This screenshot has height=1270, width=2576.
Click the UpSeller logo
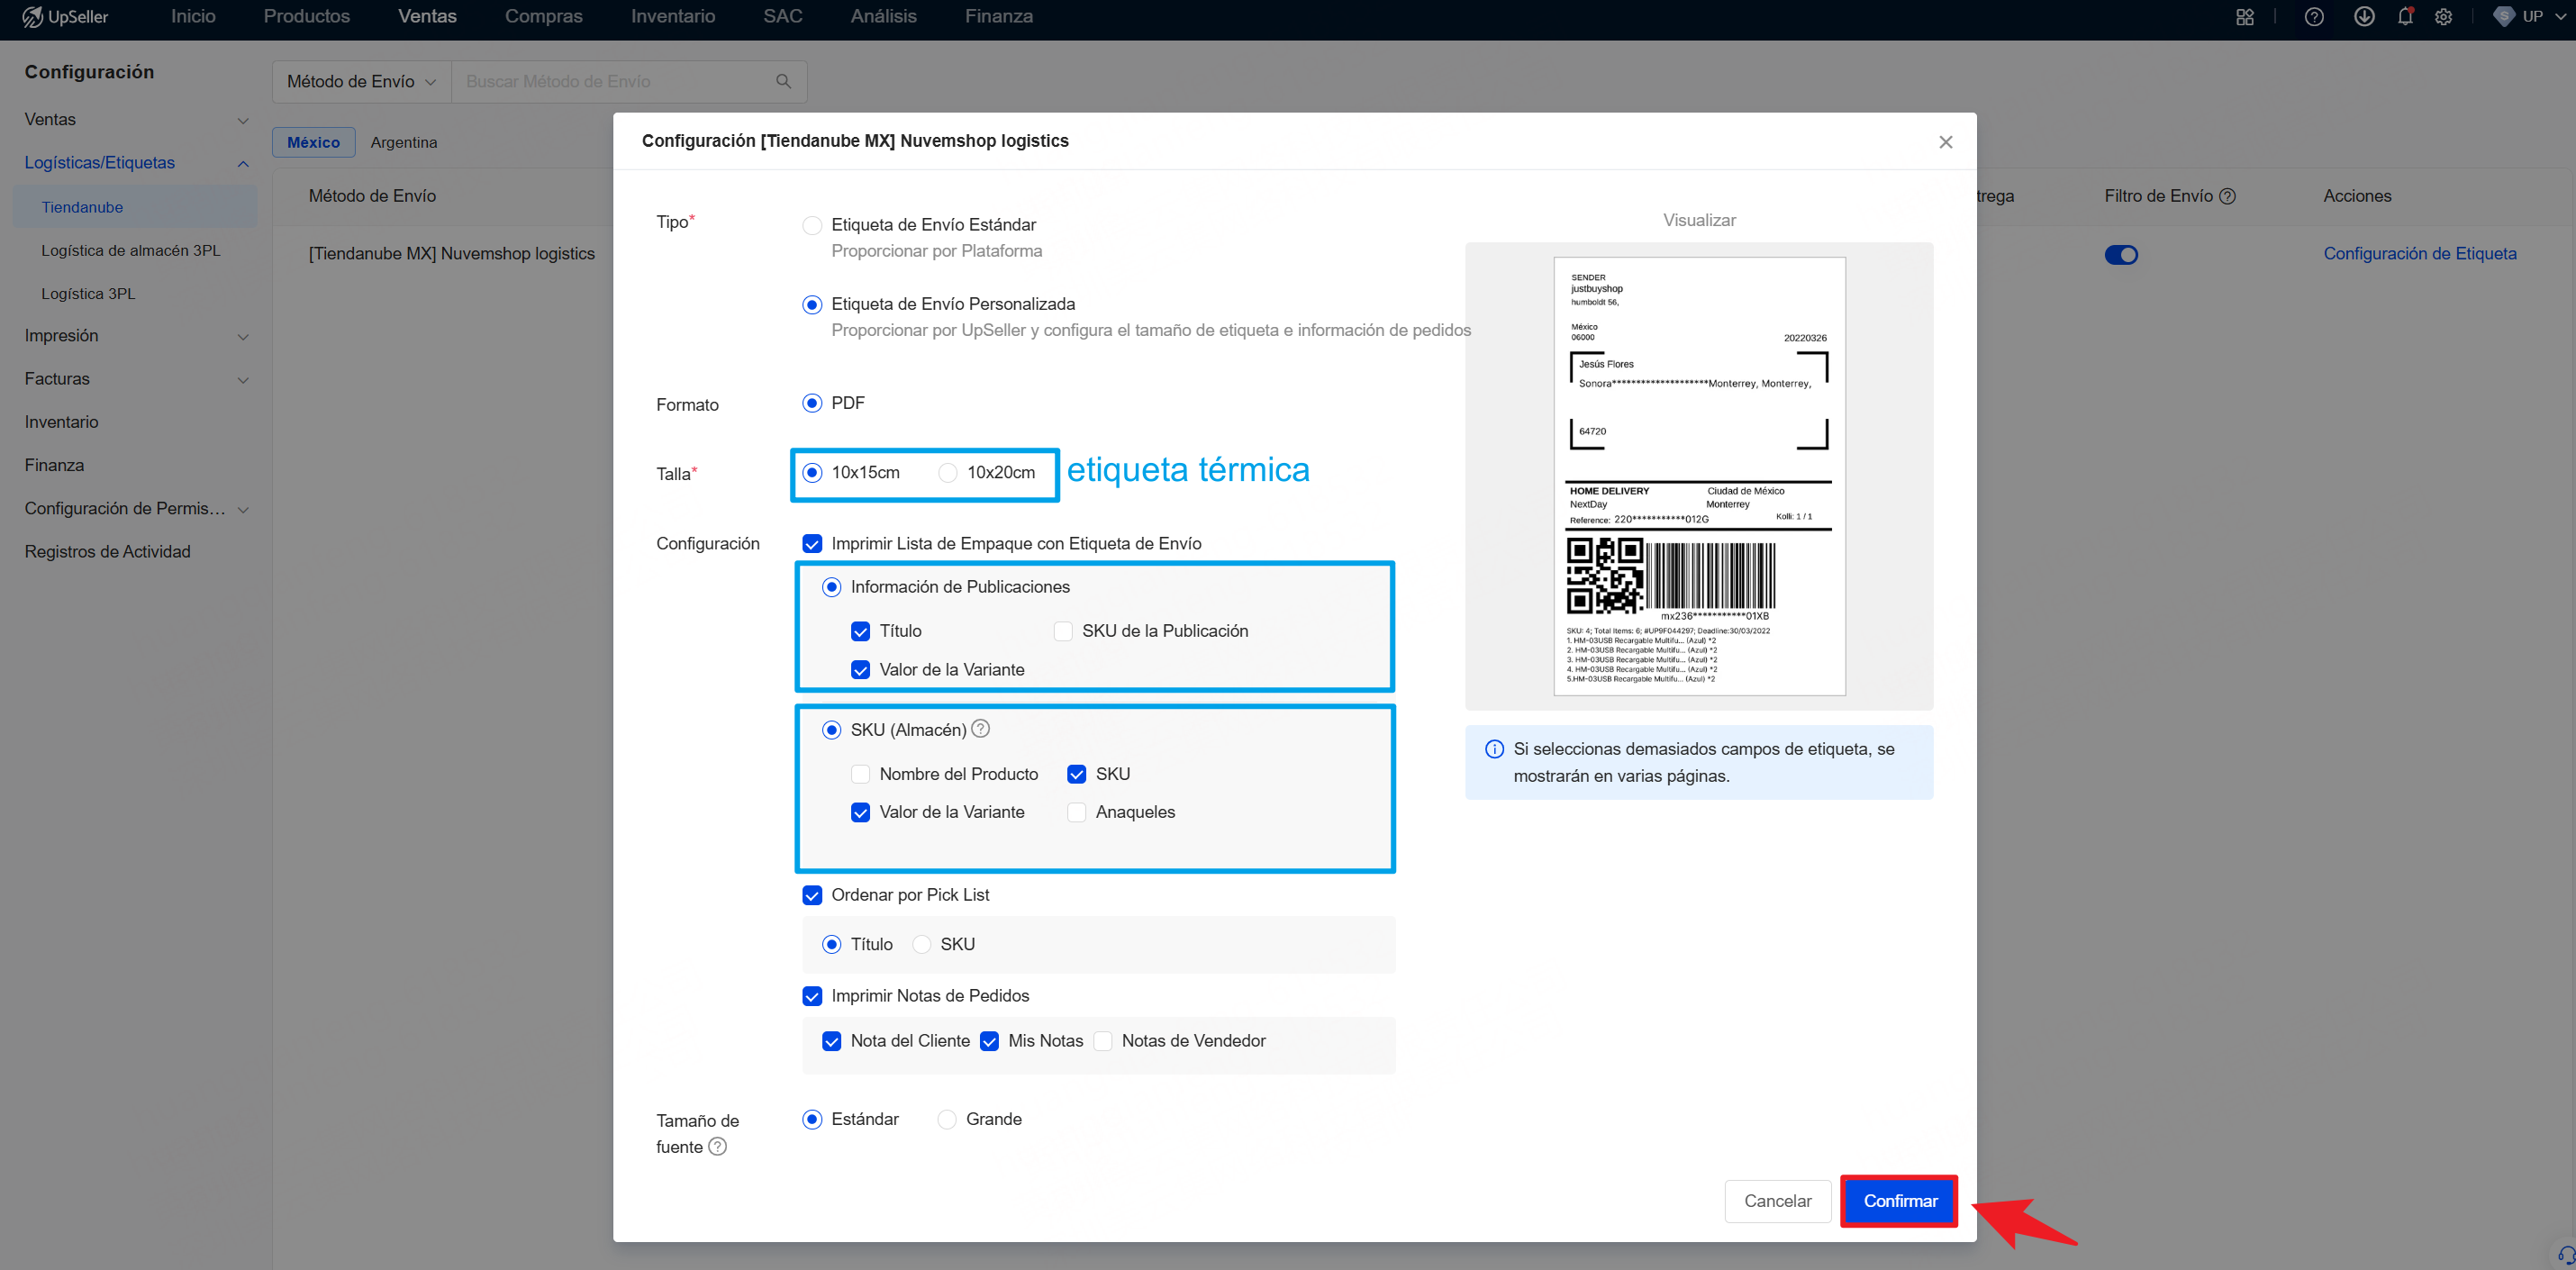coord(65,17)
